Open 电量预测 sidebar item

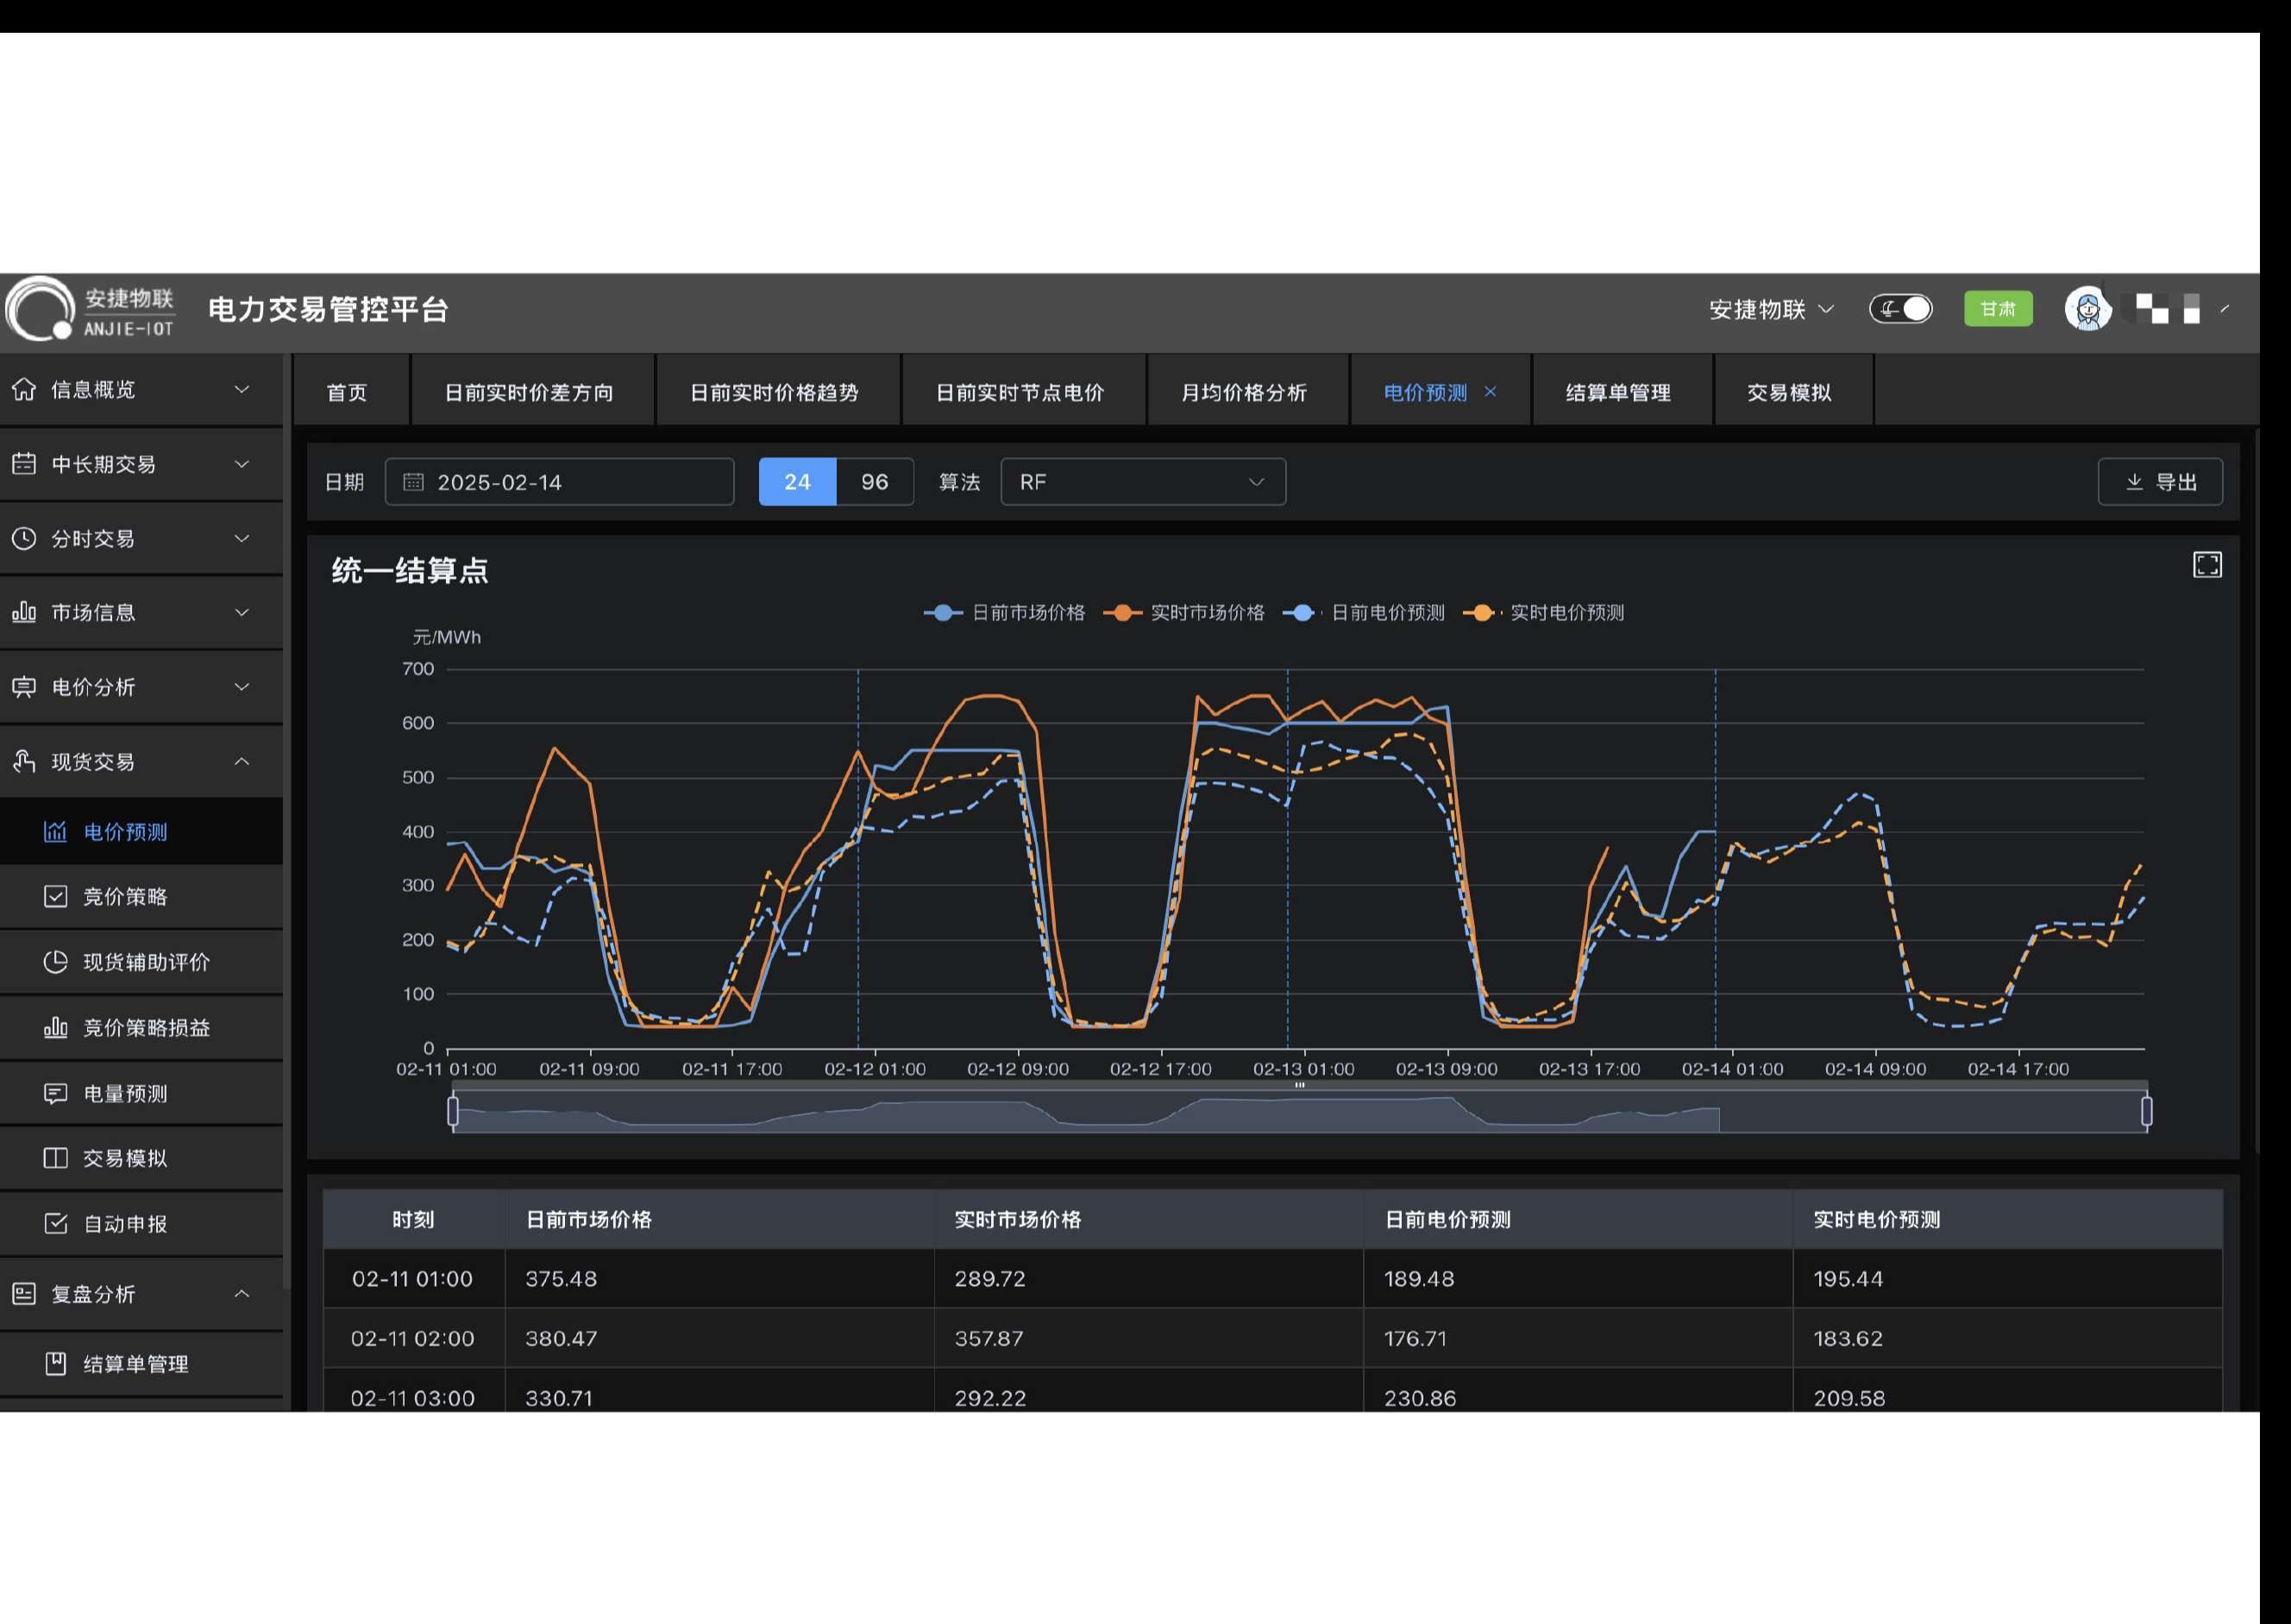[x=125, y=1093]
